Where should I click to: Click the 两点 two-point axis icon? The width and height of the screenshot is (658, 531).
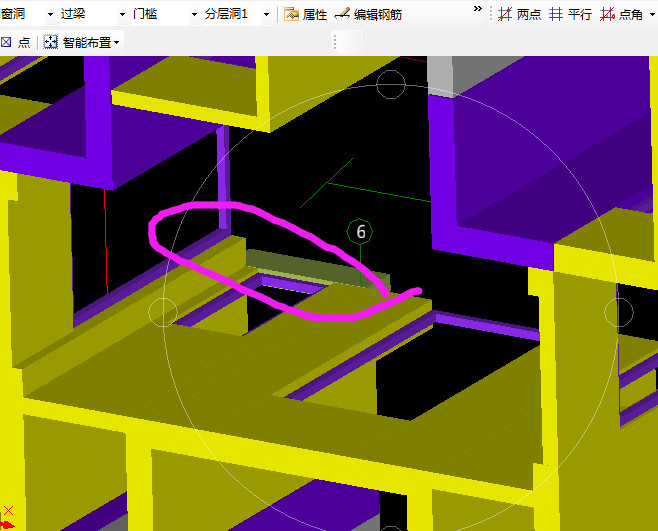click(505, 15)
